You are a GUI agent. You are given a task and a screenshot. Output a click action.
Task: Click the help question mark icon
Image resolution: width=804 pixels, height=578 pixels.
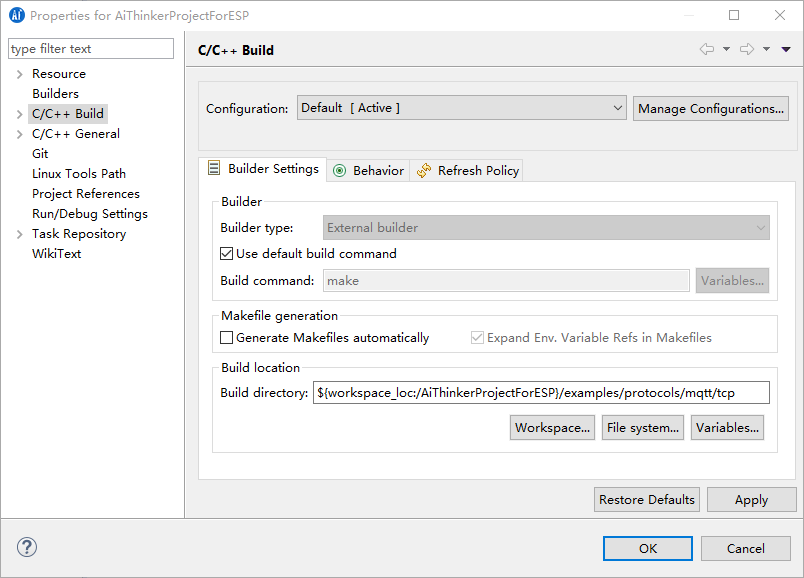click(27, 547)
